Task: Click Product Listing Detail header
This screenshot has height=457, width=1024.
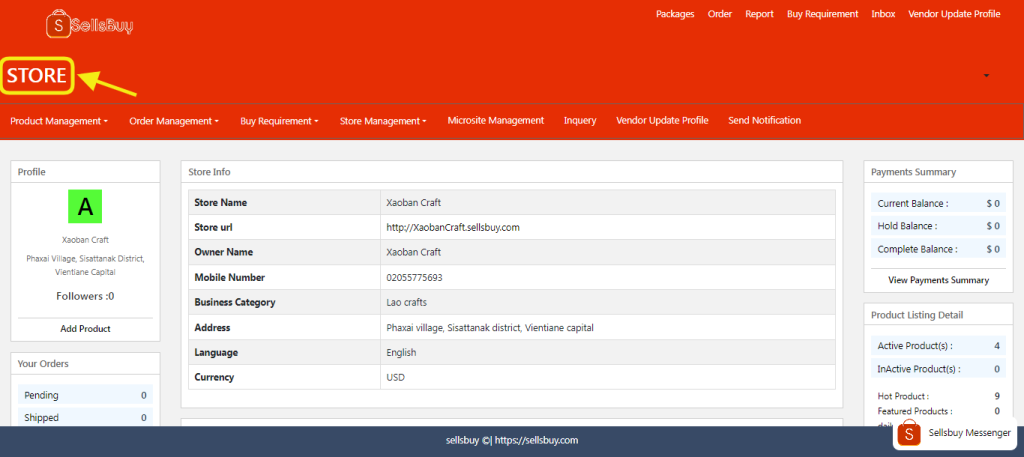Action: tap(938, 315)
